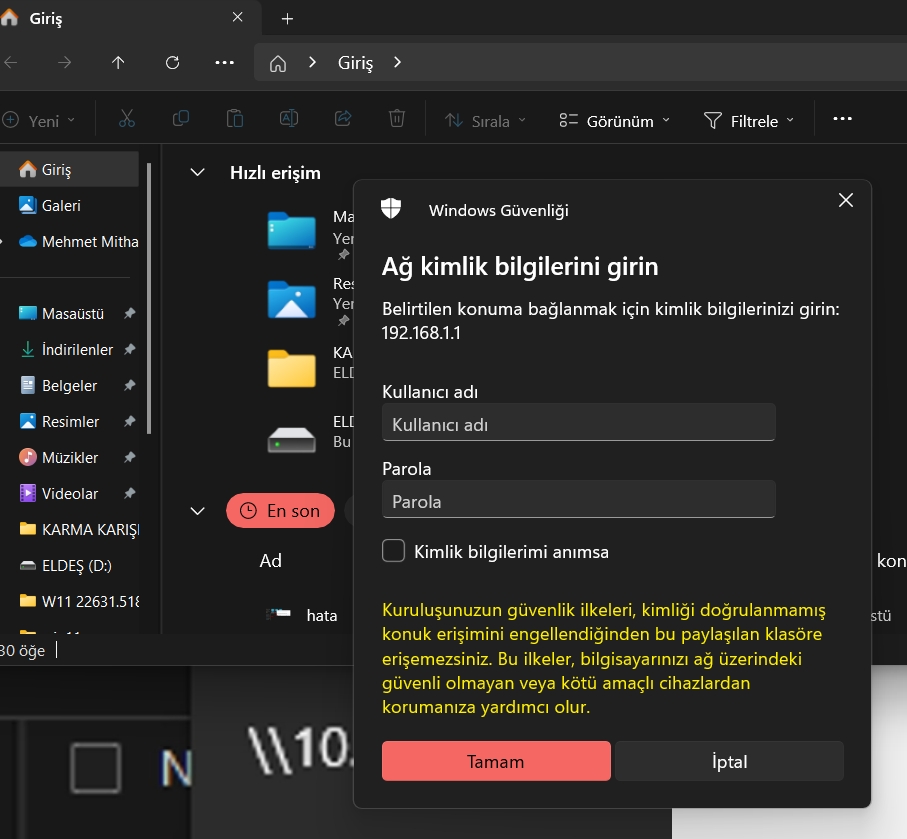
Task: Click the Rename icon in toolbar
Action: (x=289, y=119)
